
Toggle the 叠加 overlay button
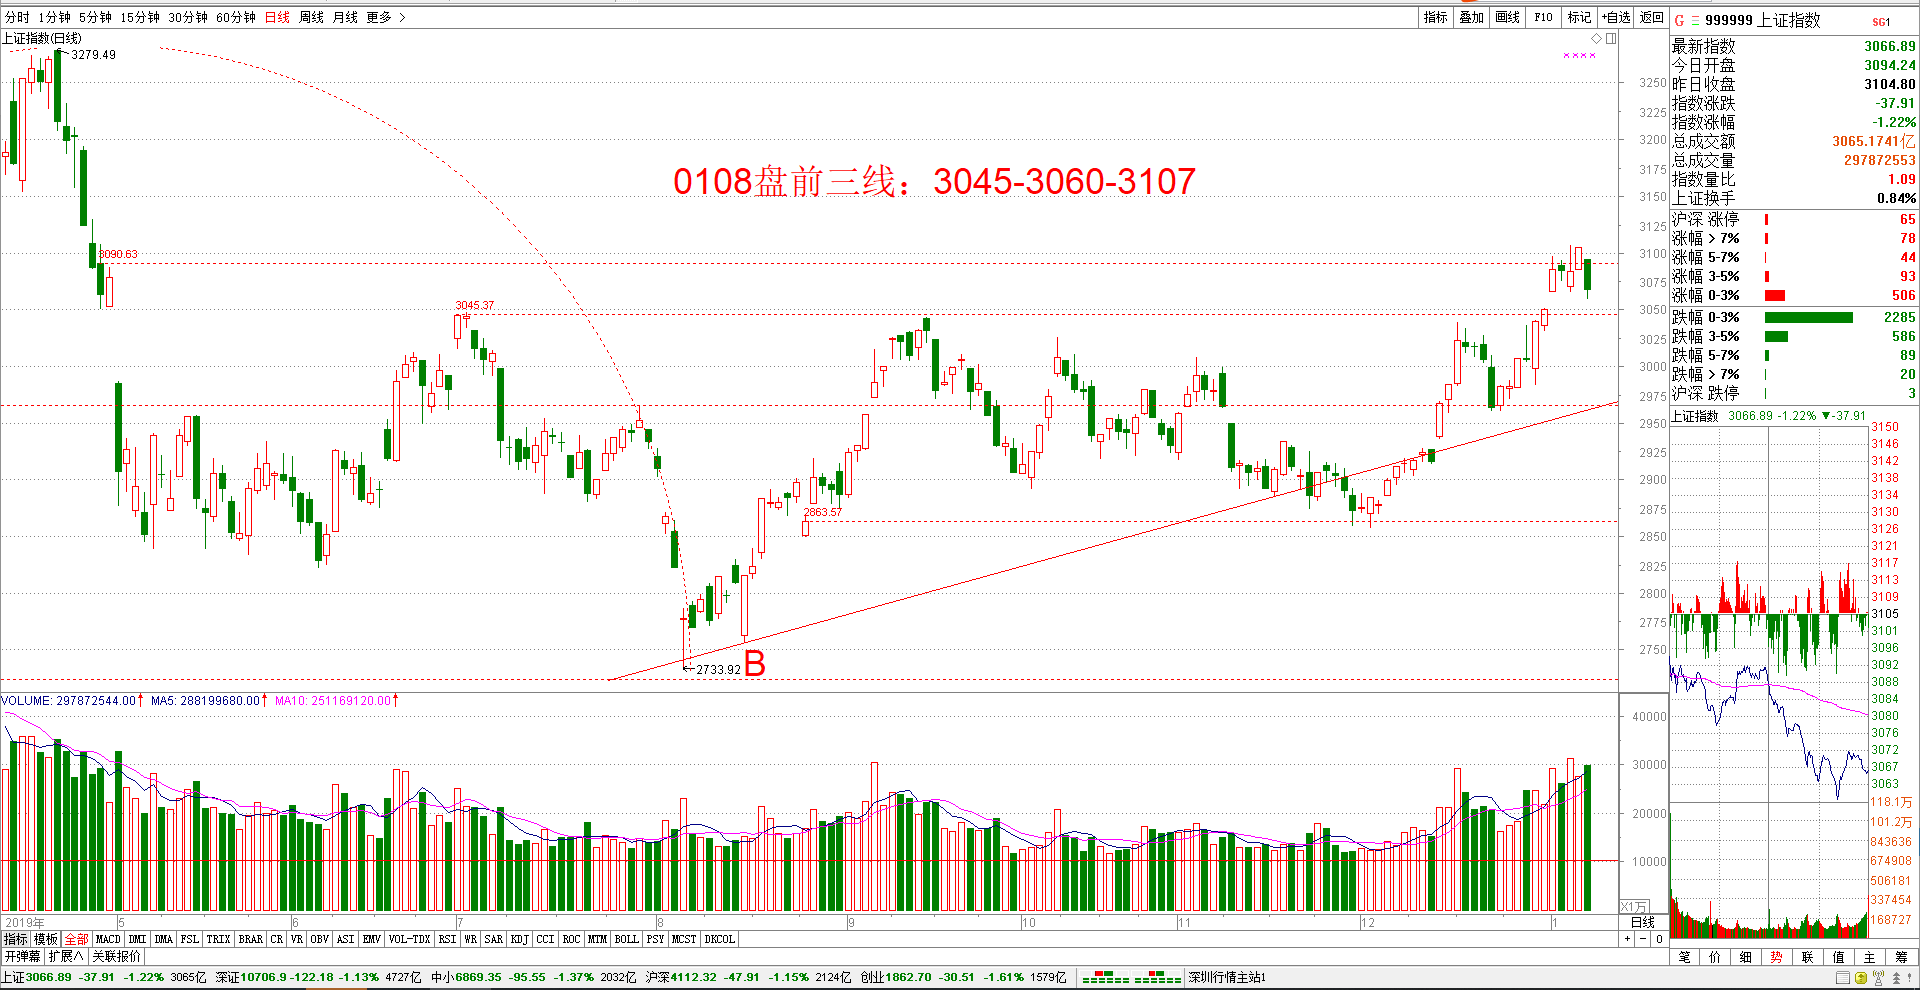click(1471, 17)
